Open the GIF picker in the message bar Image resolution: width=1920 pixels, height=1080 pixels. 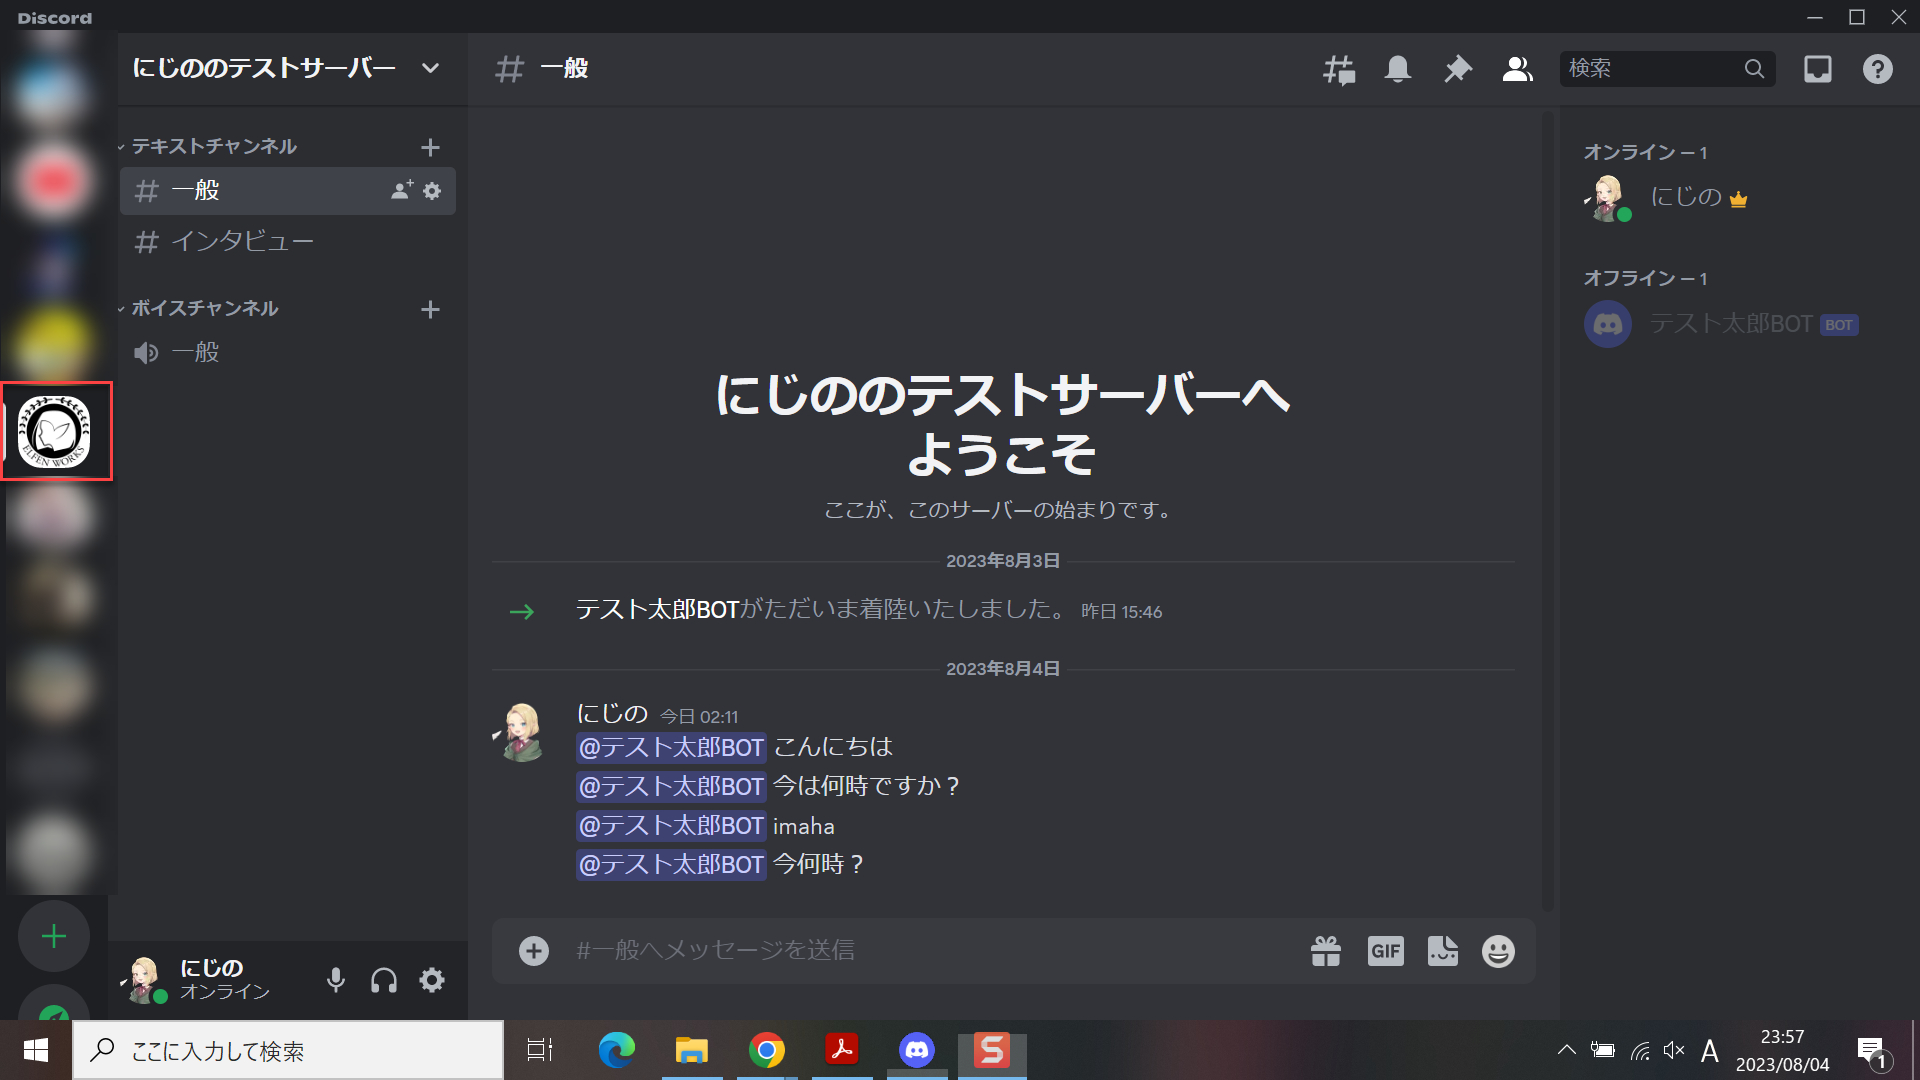1384,950
